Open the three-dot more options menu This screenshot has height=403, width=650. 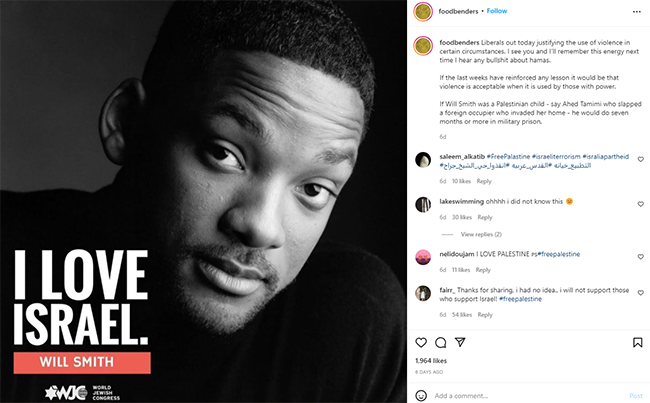[x=637, y=12]
